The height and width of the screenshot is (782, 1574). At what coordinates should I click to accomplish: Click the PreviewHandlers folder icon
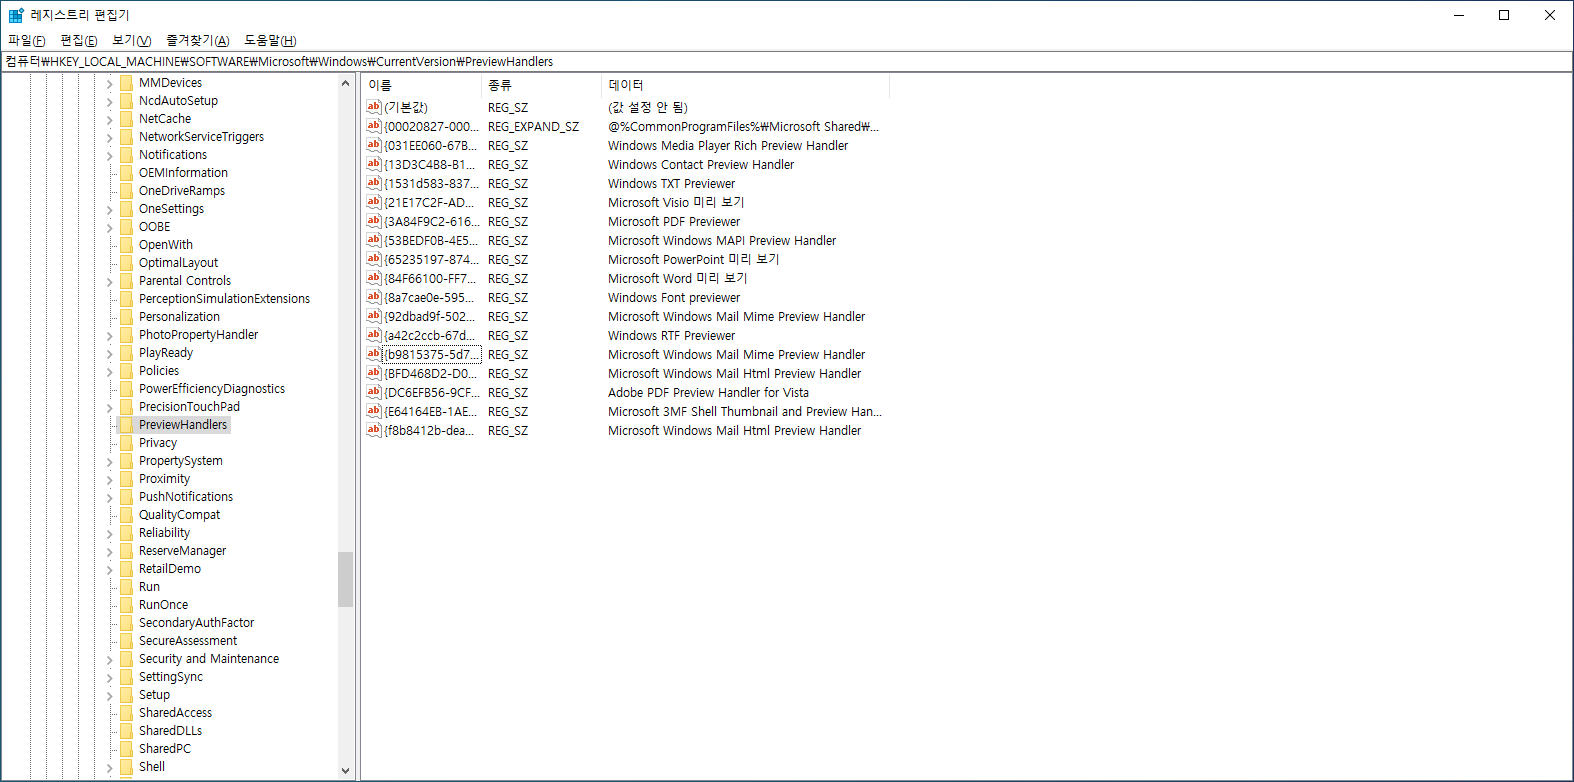126,425
